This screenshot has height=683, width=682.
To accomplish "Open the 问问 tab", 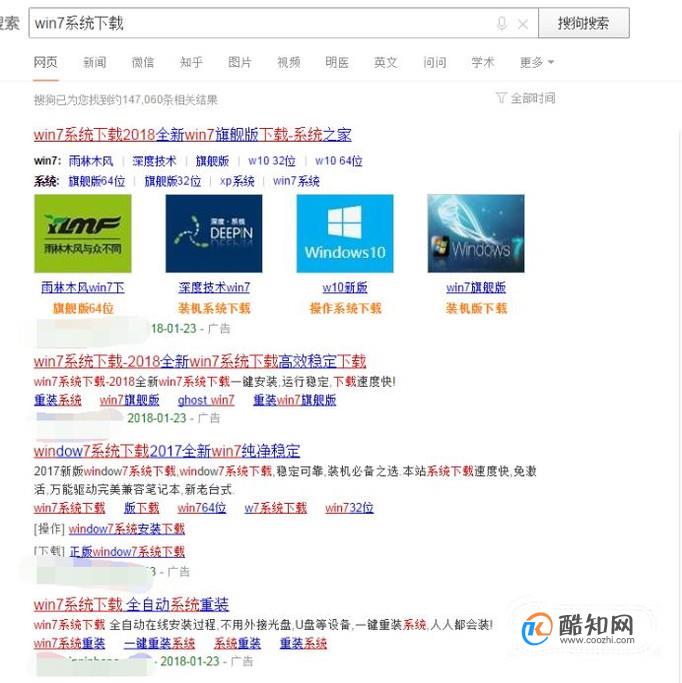I will coord(435,62).
